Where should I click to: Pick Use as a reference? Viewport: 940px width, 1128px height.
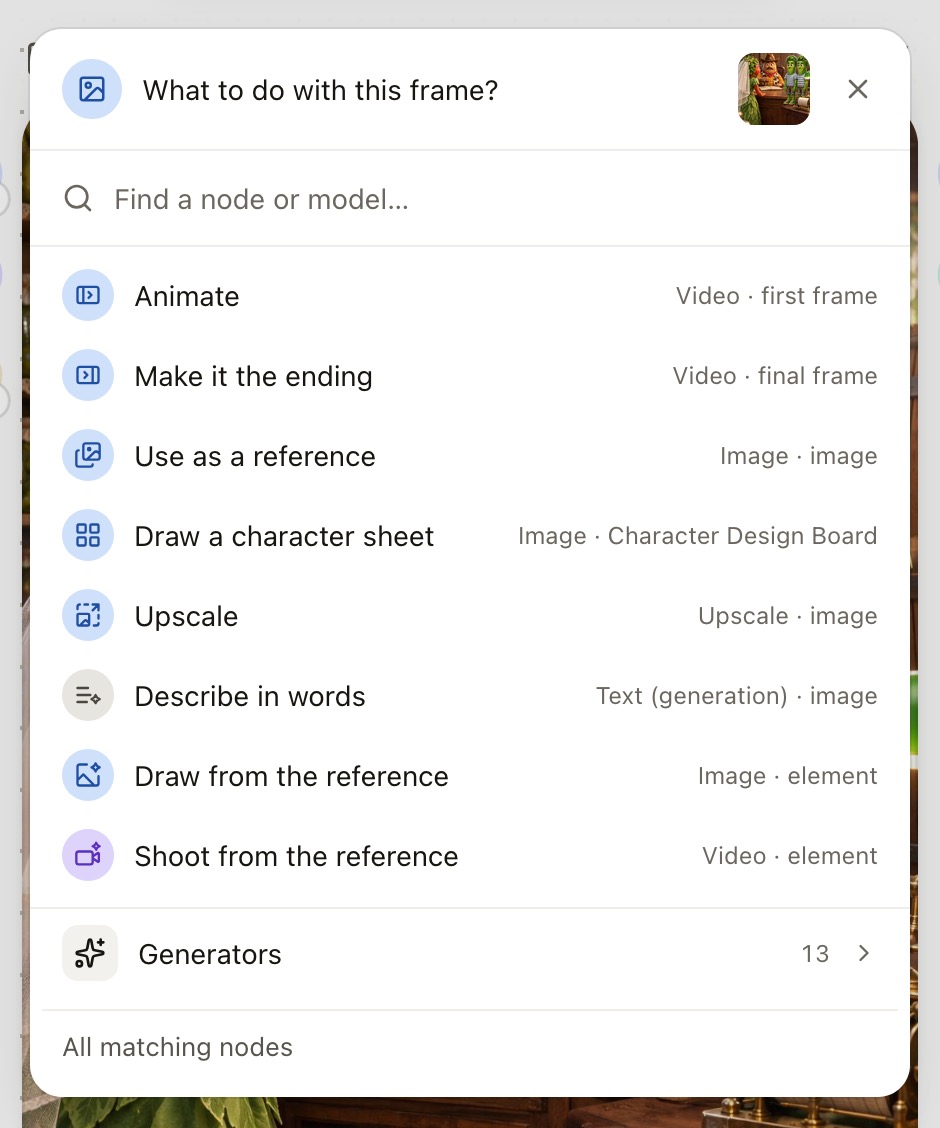click(470, 455)
